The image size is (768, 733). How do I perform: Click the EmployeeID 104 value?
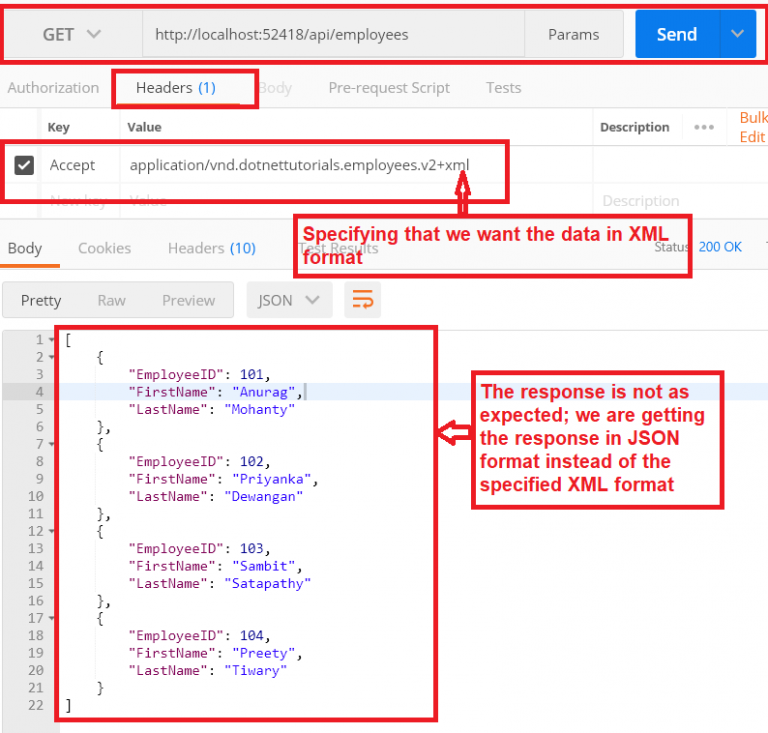tap(252, 636)
